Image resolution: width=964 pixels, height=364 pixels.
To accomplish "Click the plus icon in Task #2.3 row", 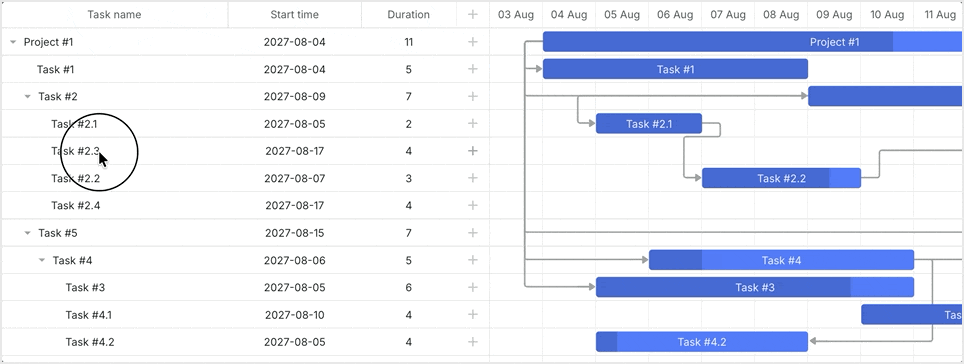I will (473, 151).
